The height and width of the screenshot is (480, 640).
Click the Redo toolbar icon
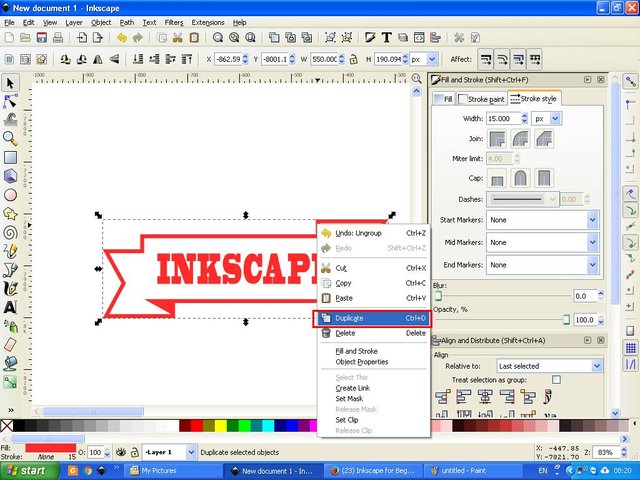pos(138,38)
